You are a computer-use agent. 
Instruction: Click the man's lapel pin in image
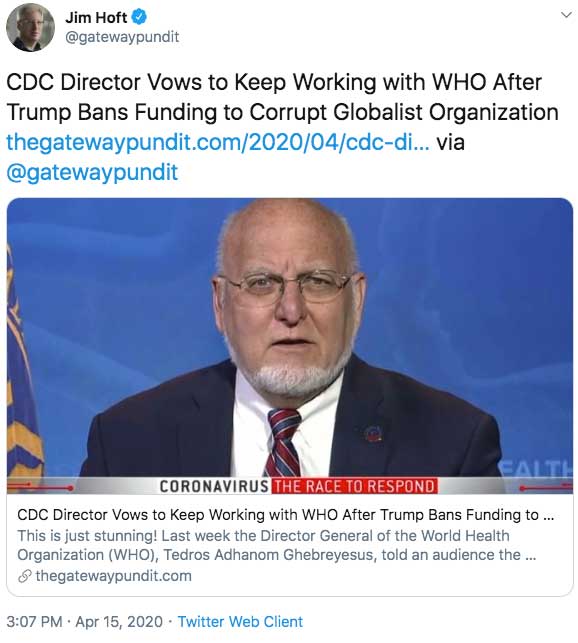point(373,433)
